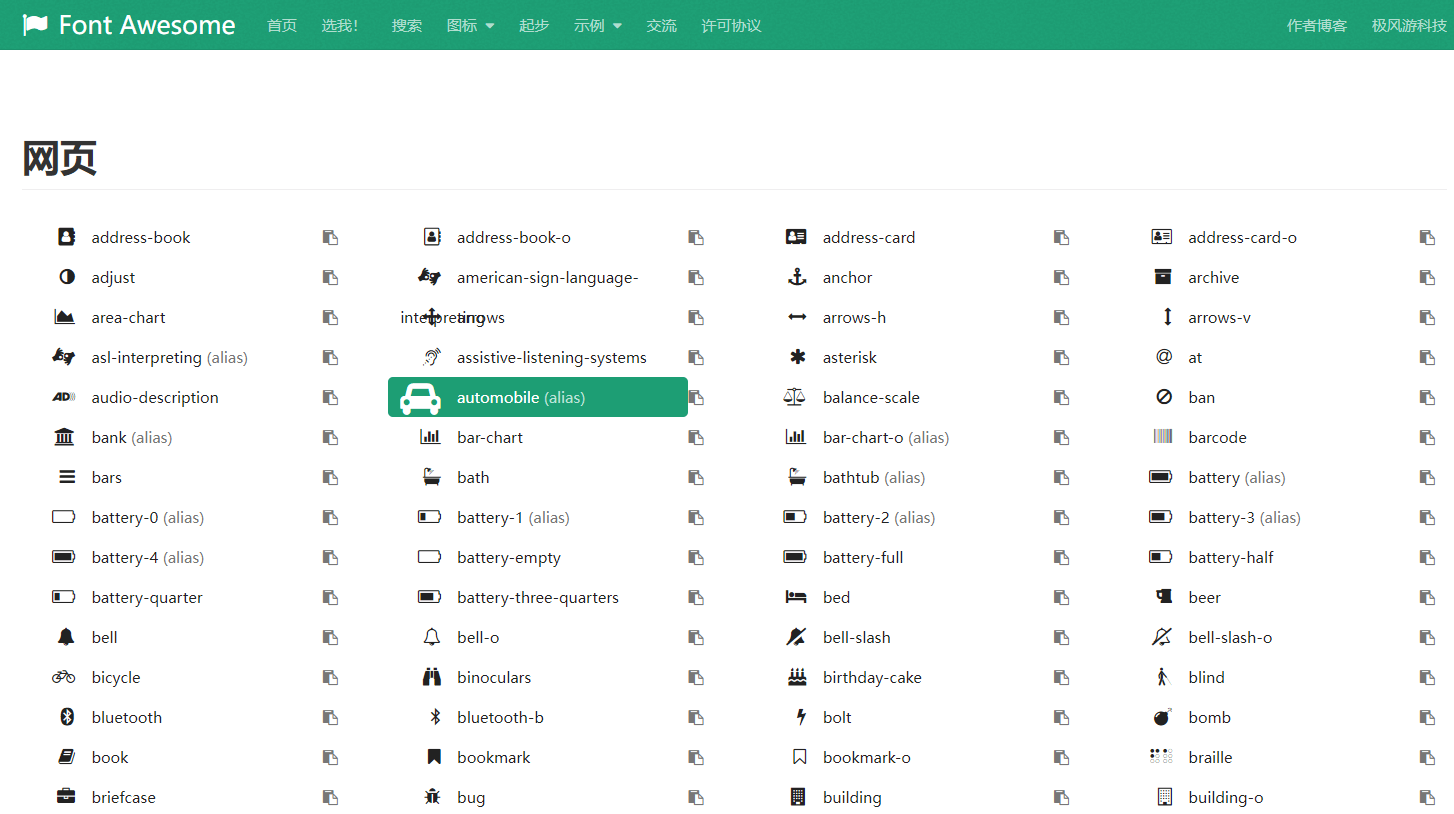The height and width of the screenshot is (814, 1454).
Task: Select the ban icon
Action: point(1164,397)
